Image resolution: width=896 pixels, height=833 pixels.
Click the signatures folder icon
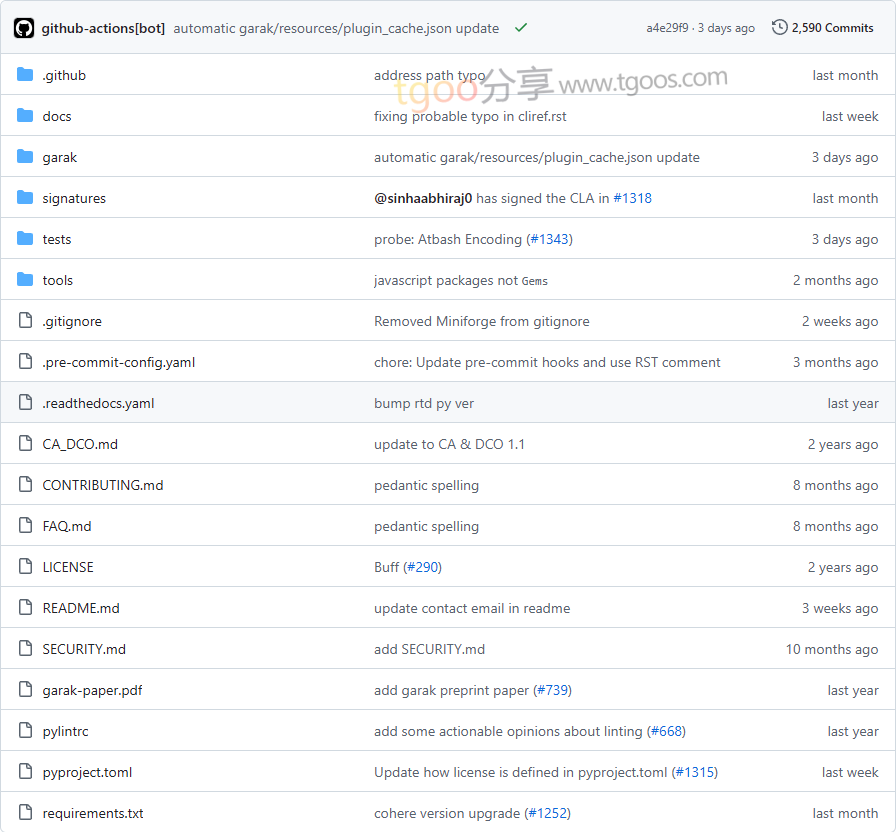point(25,198)
